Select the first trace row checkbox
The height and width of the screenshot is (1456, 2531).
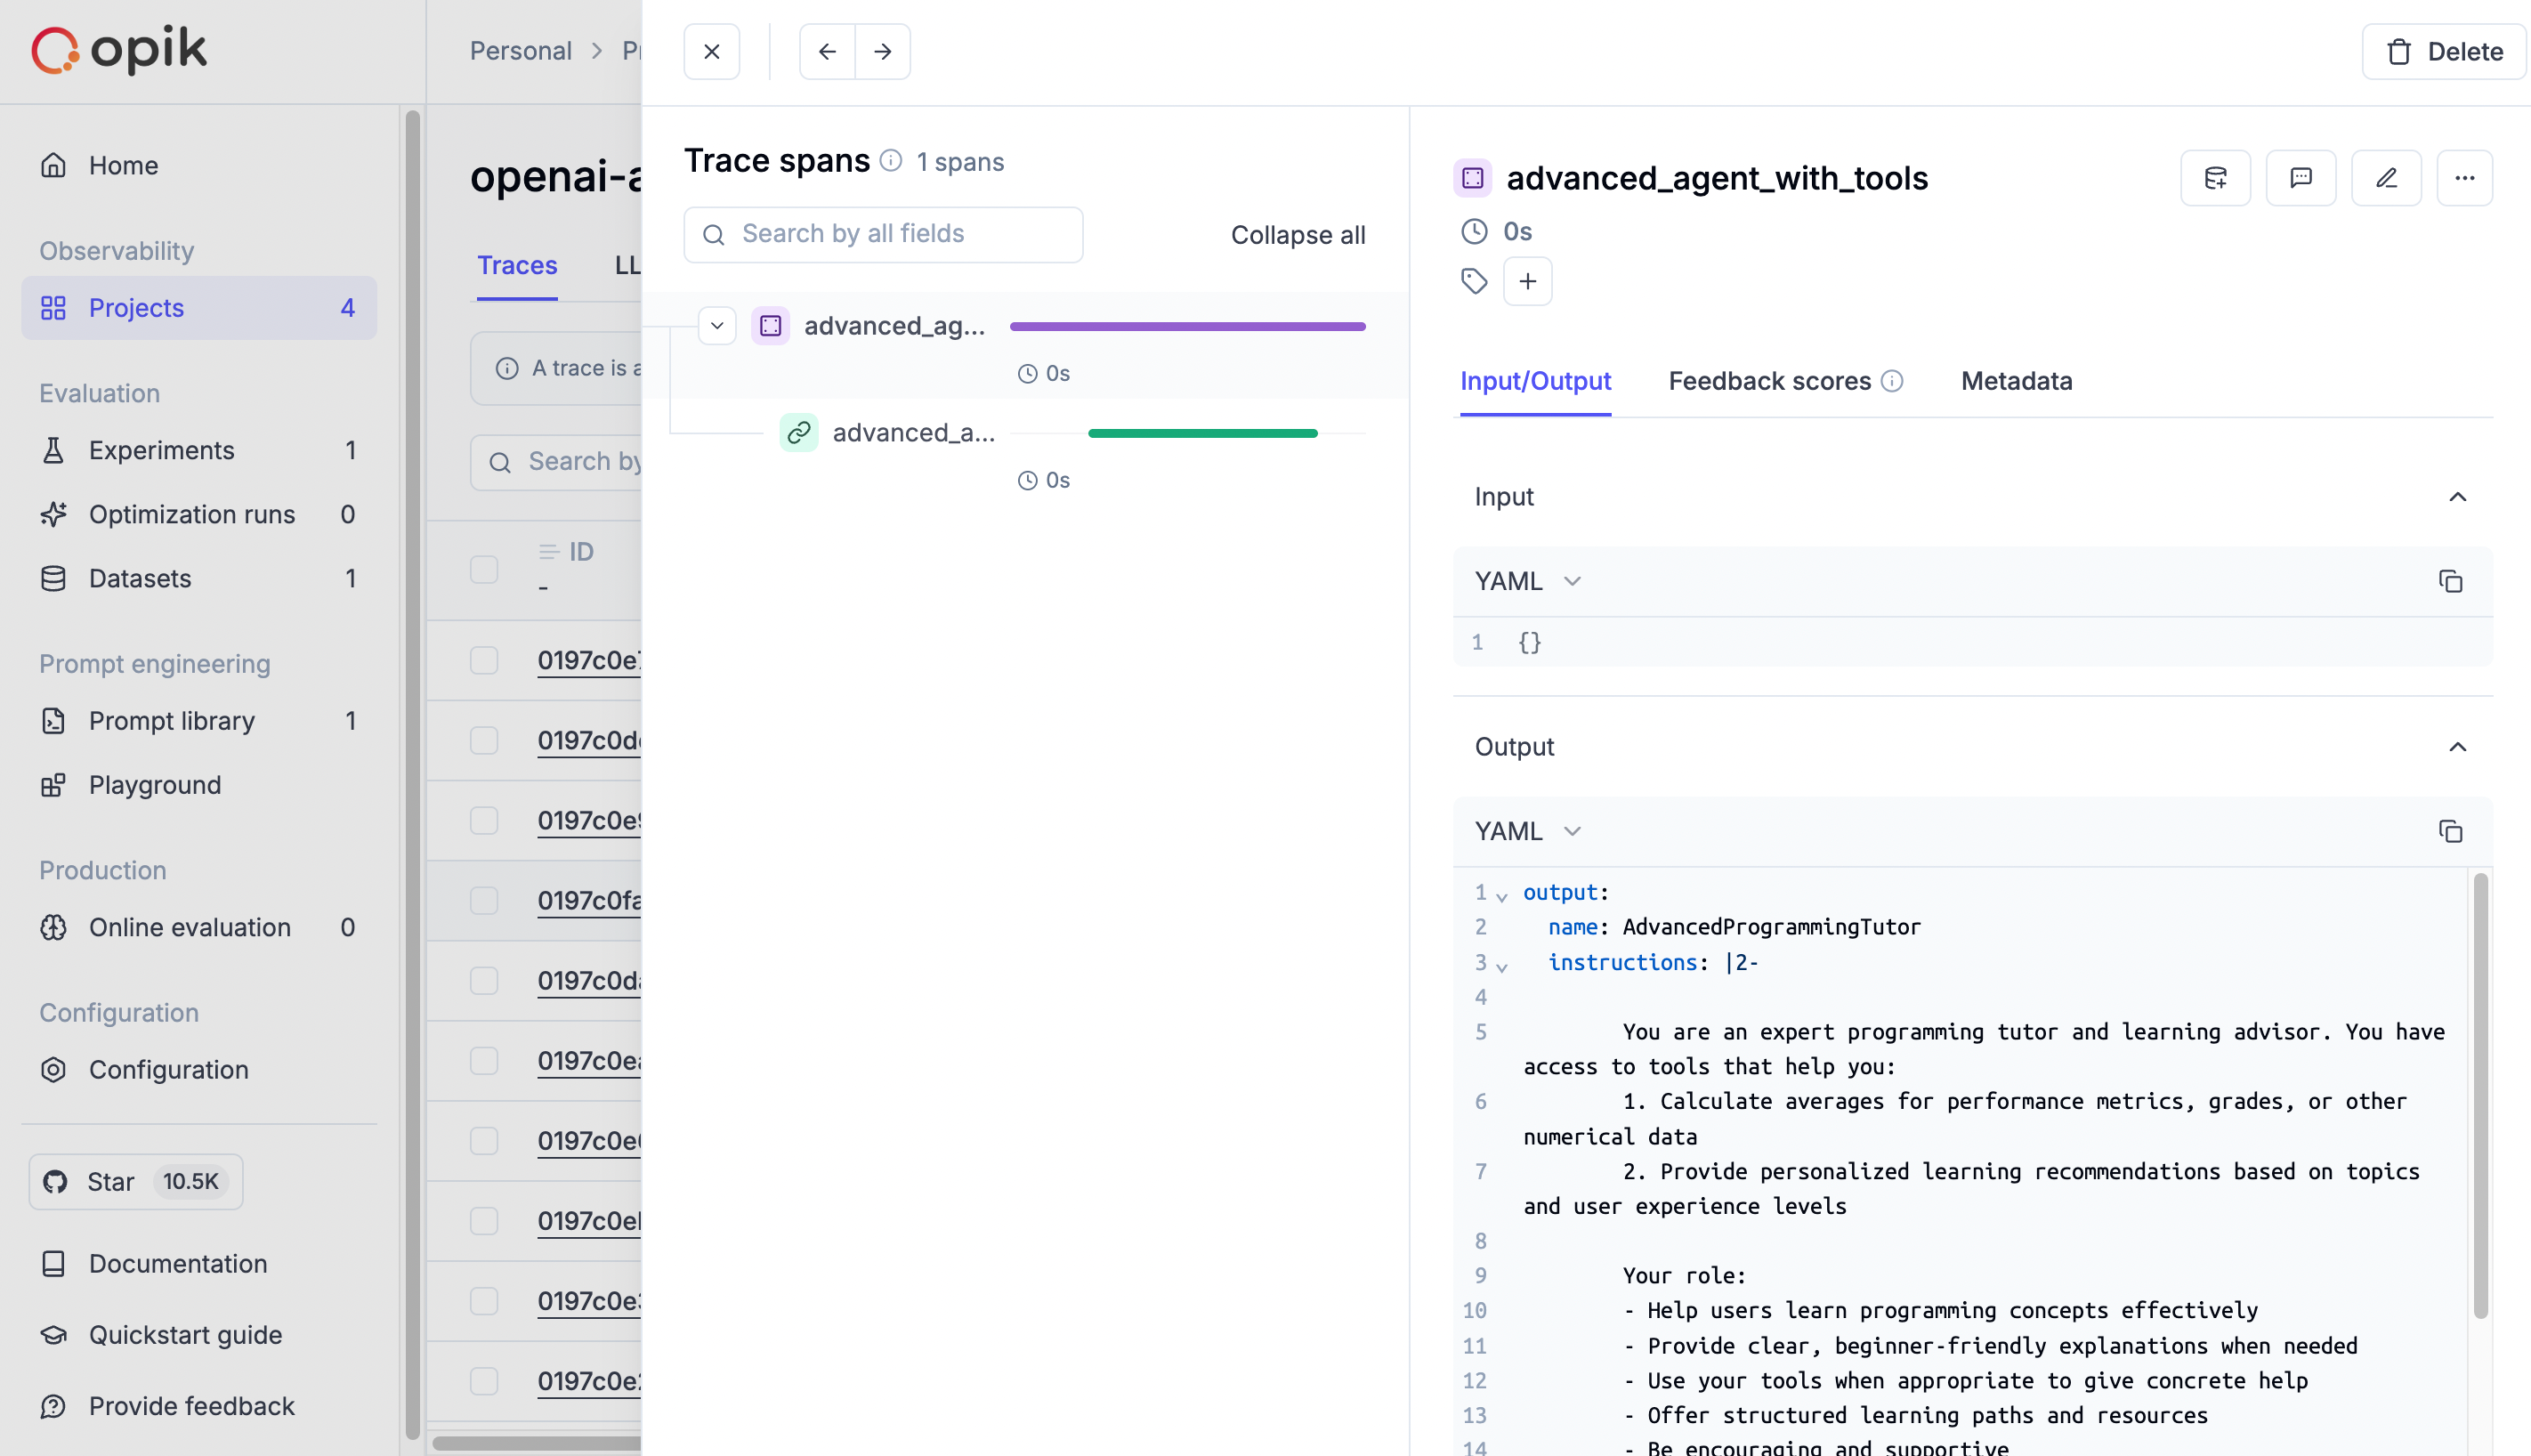point(484,660)
